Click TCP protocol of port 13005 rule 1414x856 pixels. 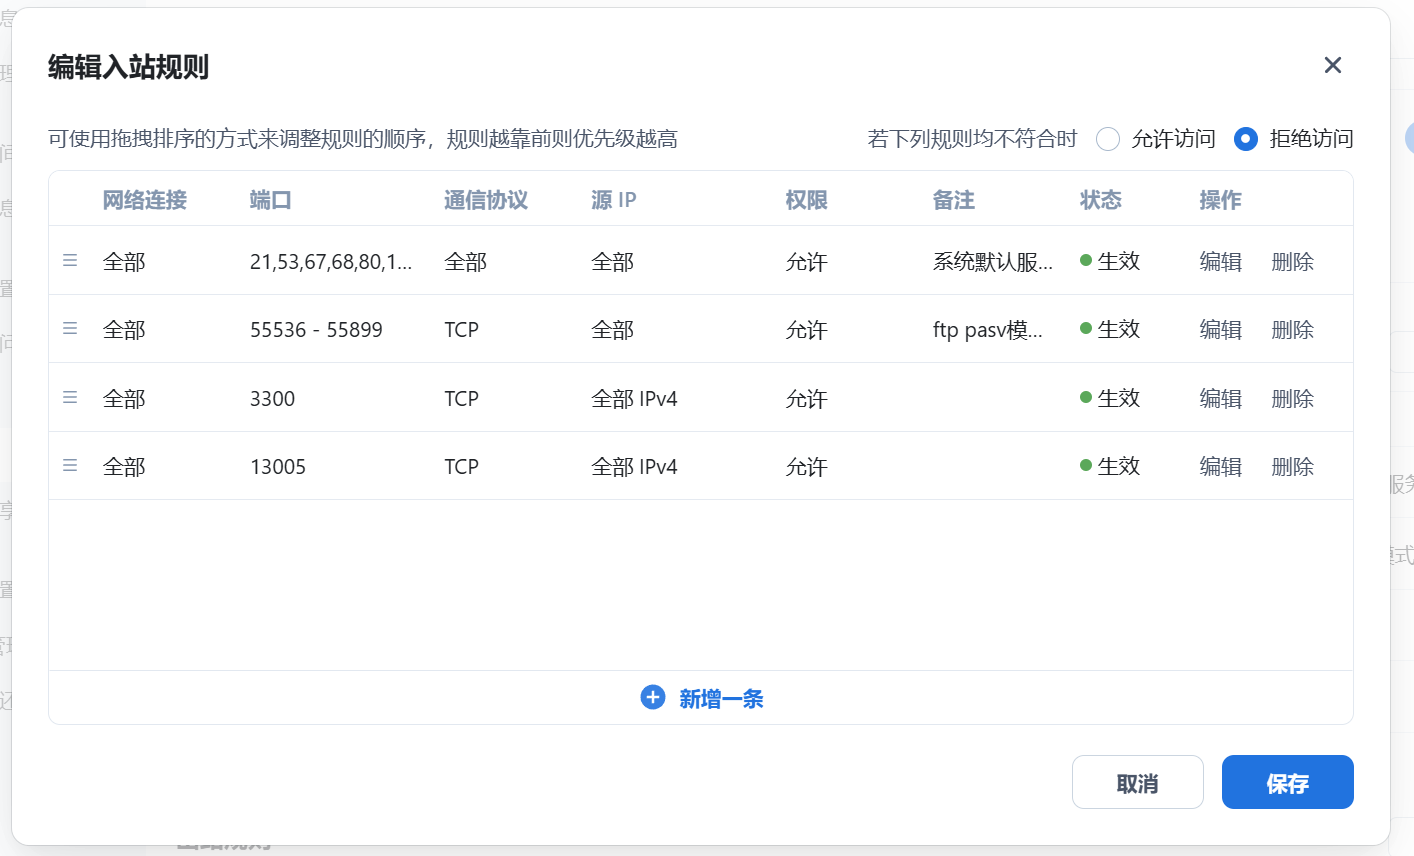(461, 467)
